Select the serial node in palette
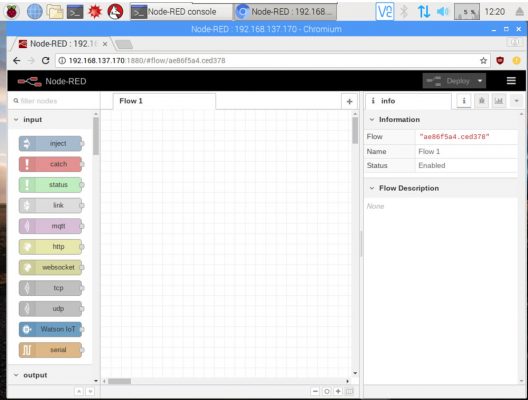The height and width of the screenshot is (400, 528). tap(51, 350)
